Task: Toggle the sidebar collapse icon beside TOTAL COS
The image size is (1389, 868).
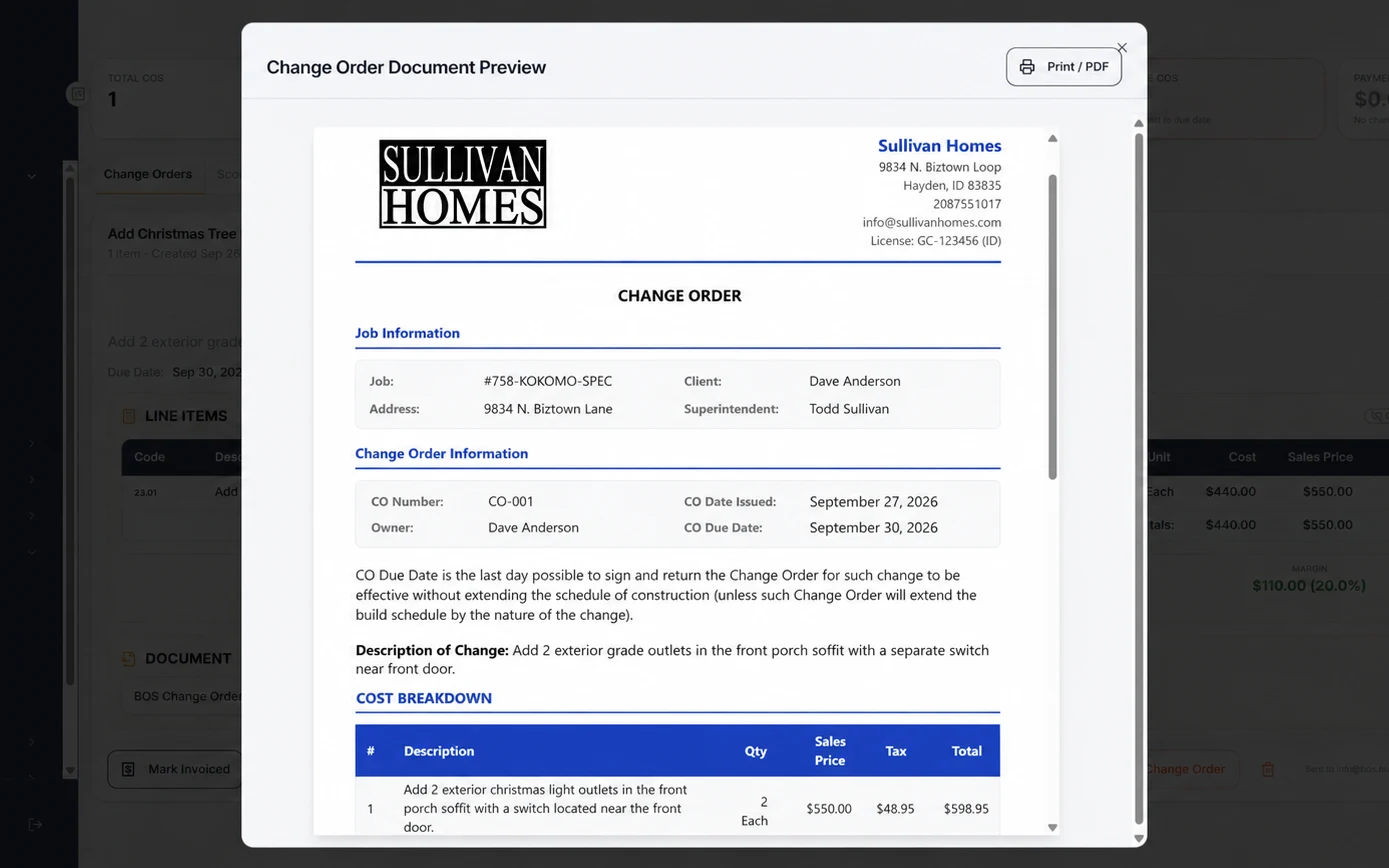Action: 78,94
